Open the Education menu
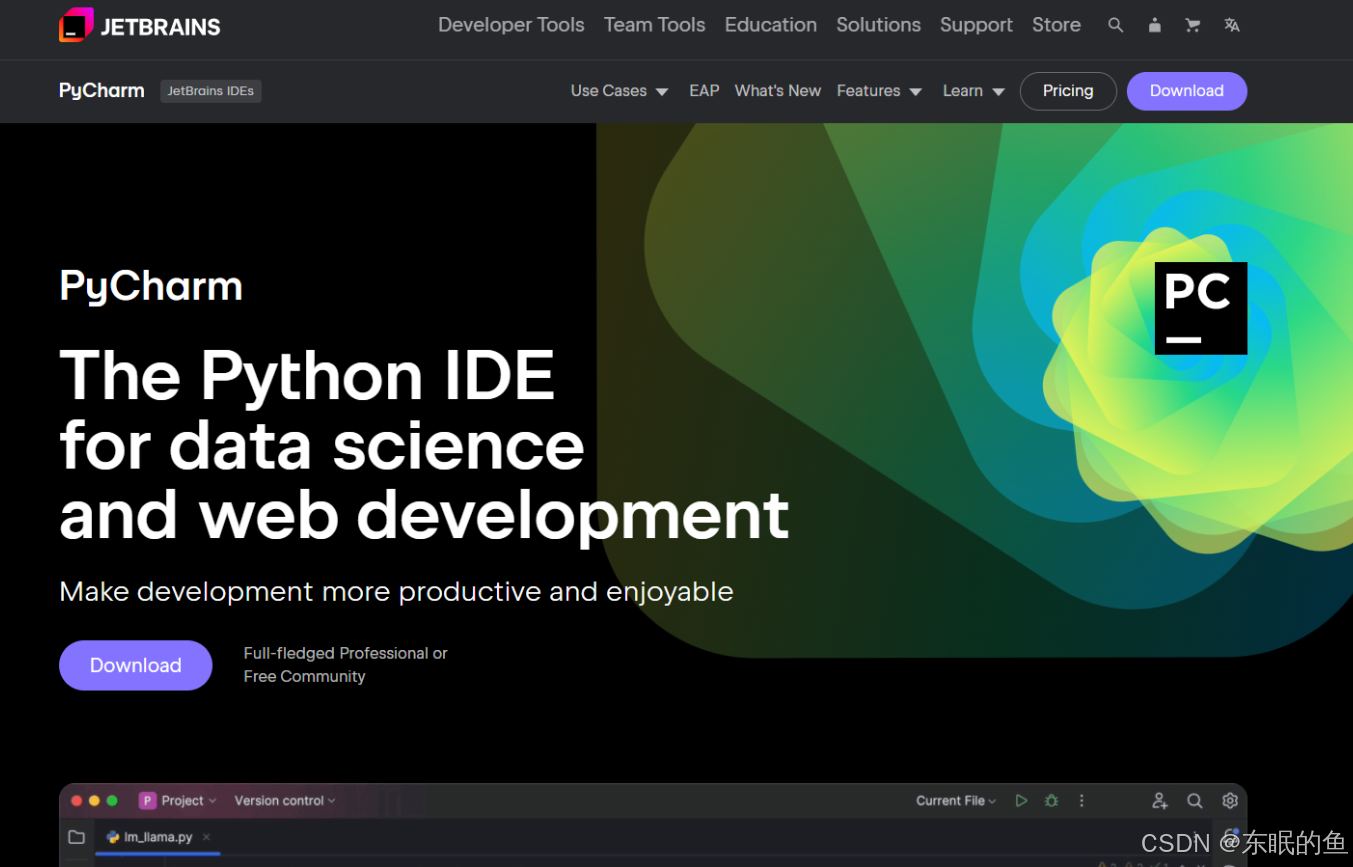The image size is (1353, 867). pyautogui.click(x=771, y=25)
